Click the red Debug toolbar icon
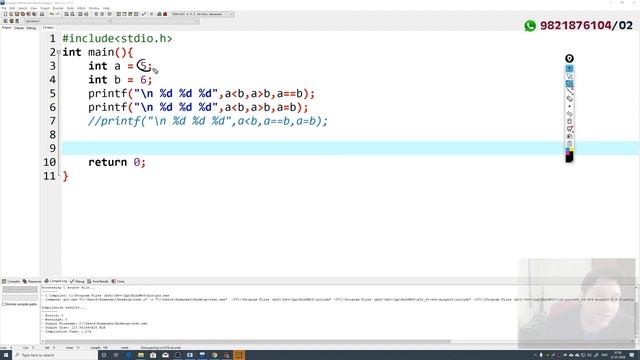This screenshot has width=640, height=360. point(165,14)
